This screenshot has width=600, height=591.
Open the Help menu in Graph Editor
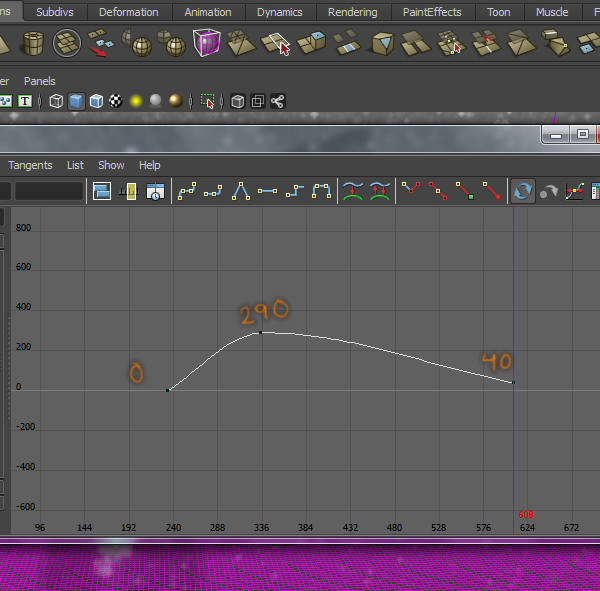point(149,165)
